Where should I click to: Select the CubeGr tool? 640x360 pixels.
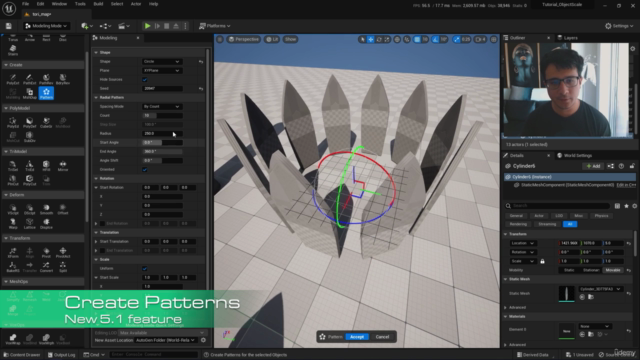pyautogui.click(x=46, y=122)
